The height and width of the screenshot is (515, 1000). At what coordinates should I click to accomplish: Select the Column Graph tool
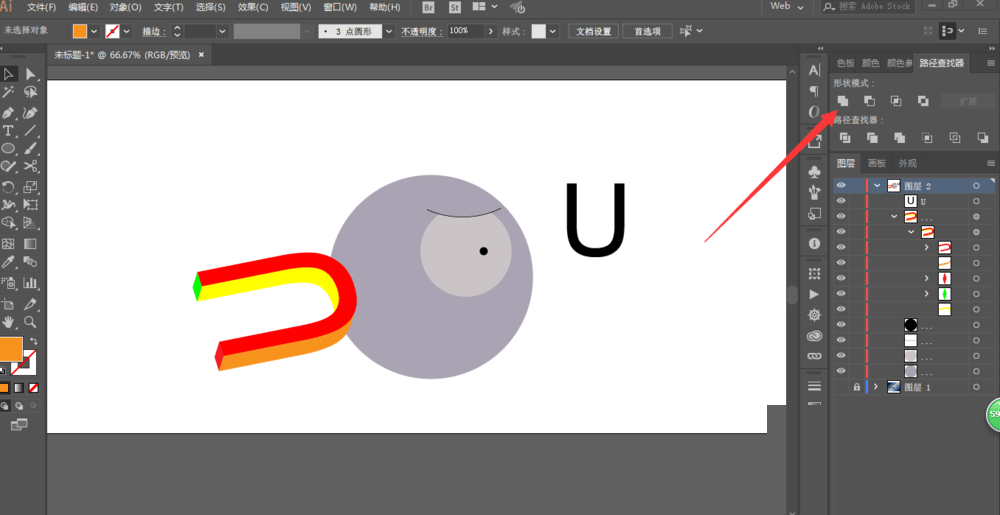coord(30,282)
